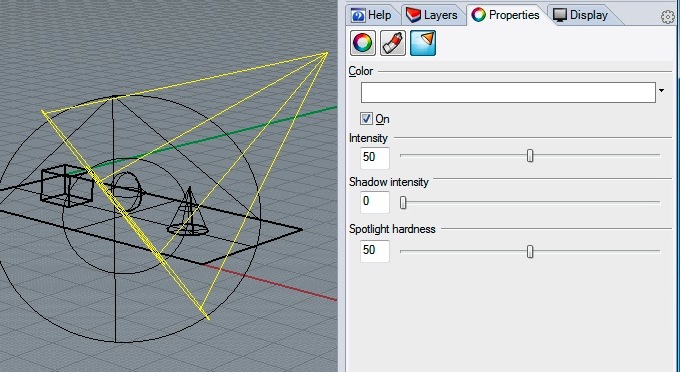680x372 pixels.
Task: Open the panel settings gear icon
Action: click(668, 16)
